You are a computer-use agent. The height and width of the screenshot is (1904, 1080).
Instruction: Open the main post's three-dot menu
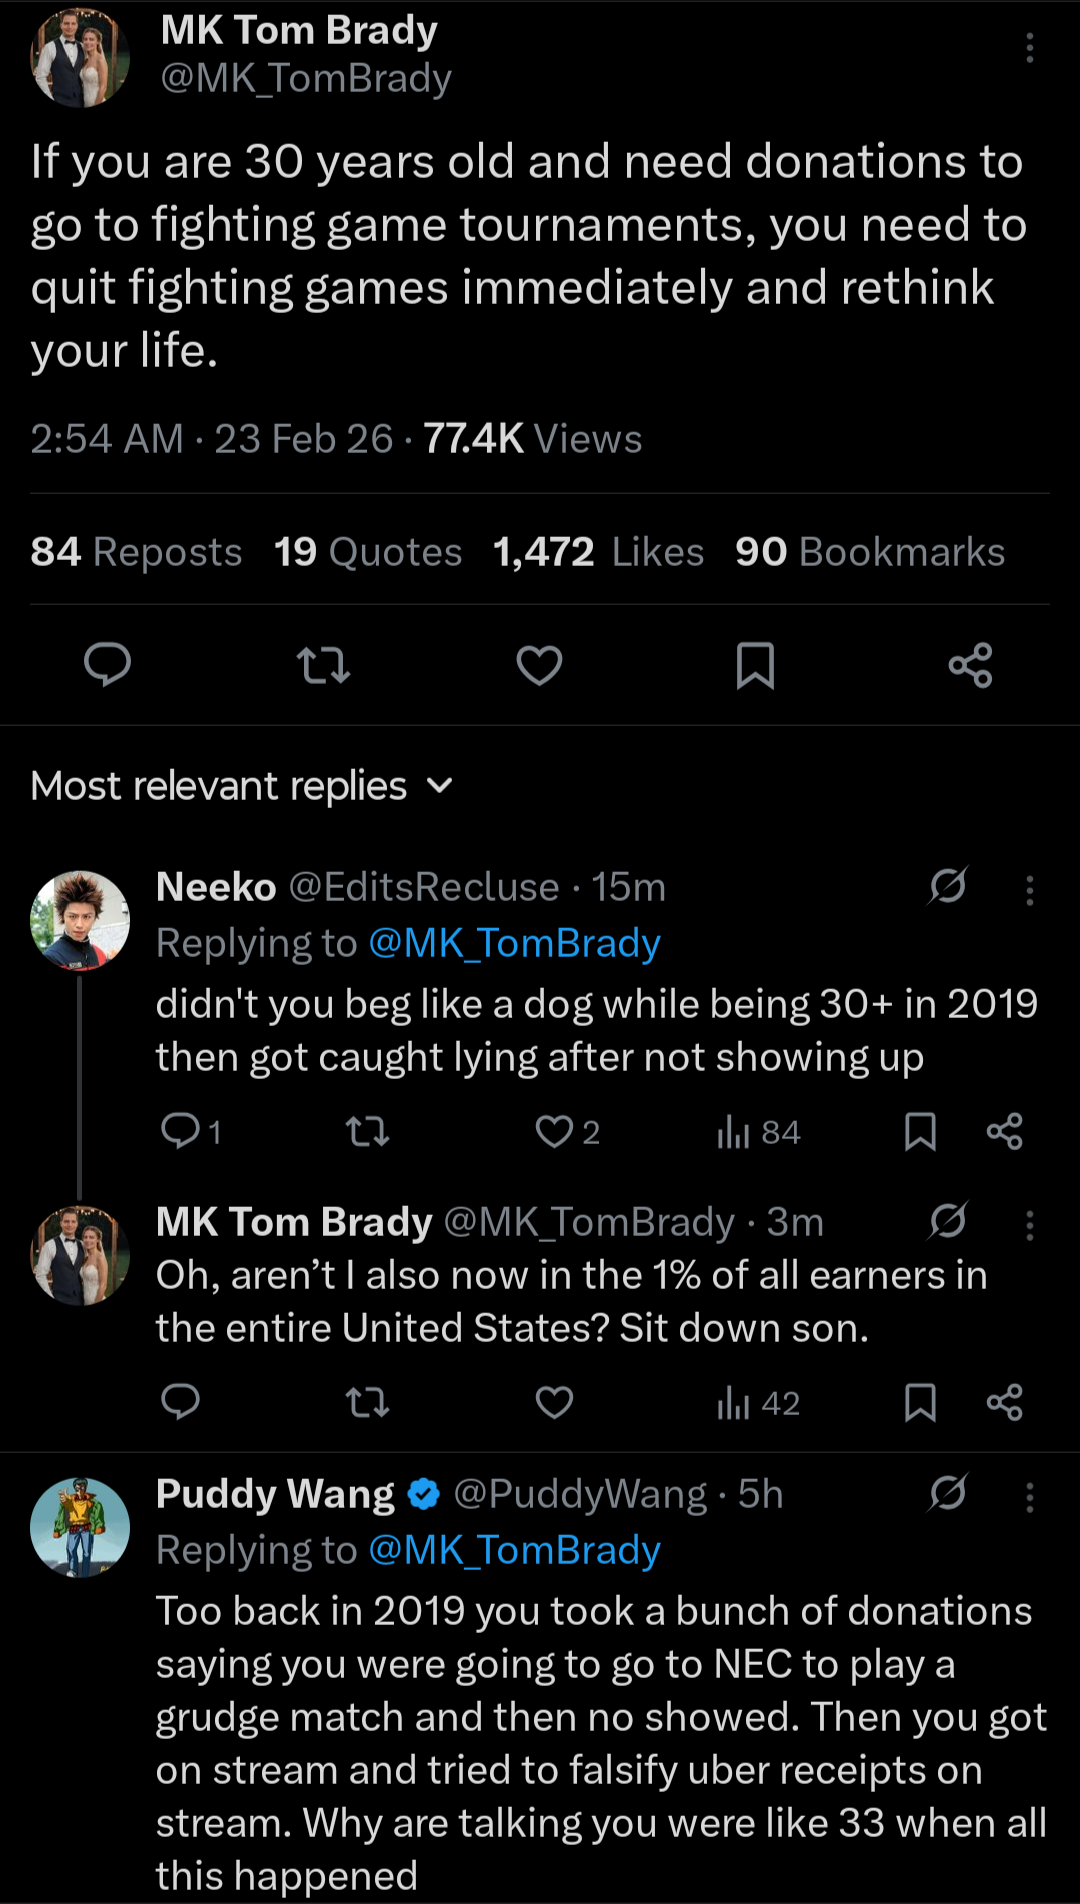tap(1029, 48)
